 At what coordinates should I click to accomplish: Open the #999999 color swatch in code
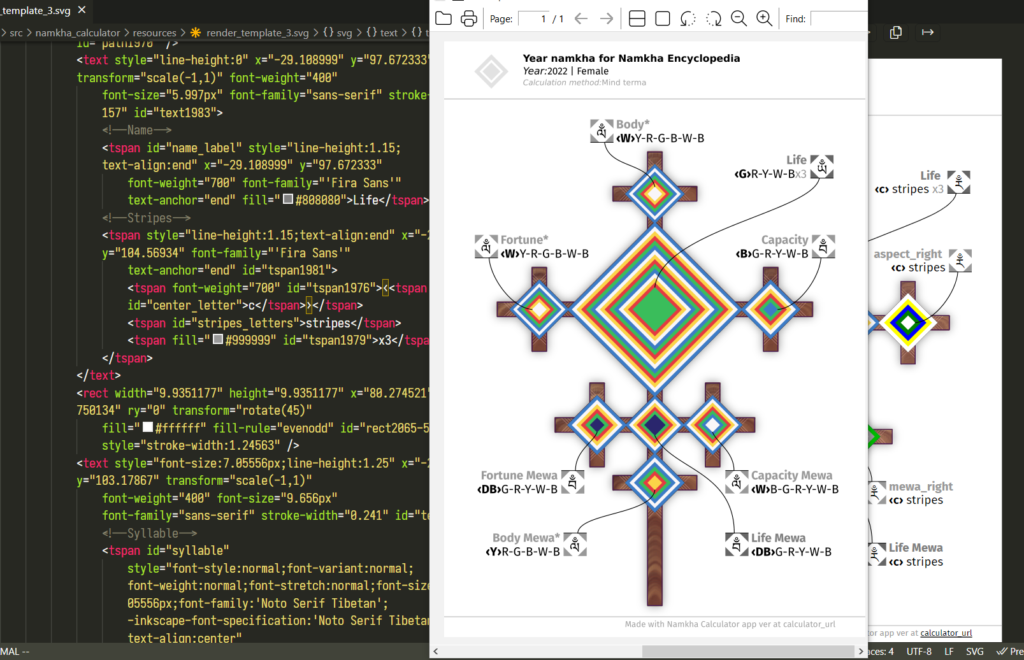point(218,339)
